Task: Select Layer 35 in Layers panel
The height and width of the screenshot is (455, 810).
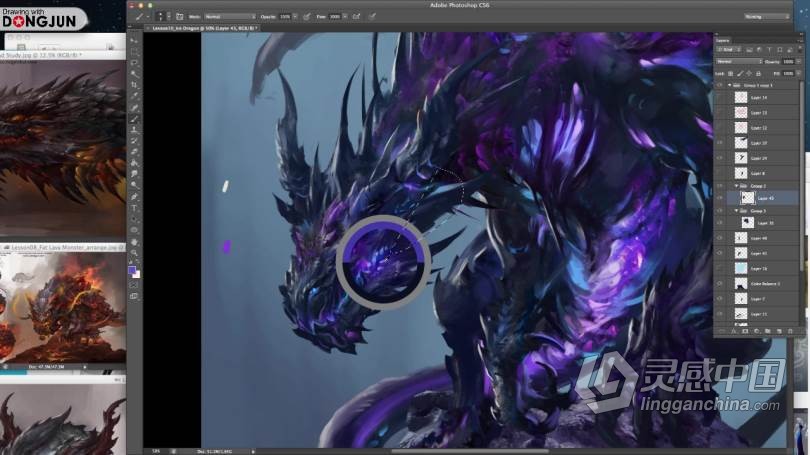Action: tap(762, 223)
